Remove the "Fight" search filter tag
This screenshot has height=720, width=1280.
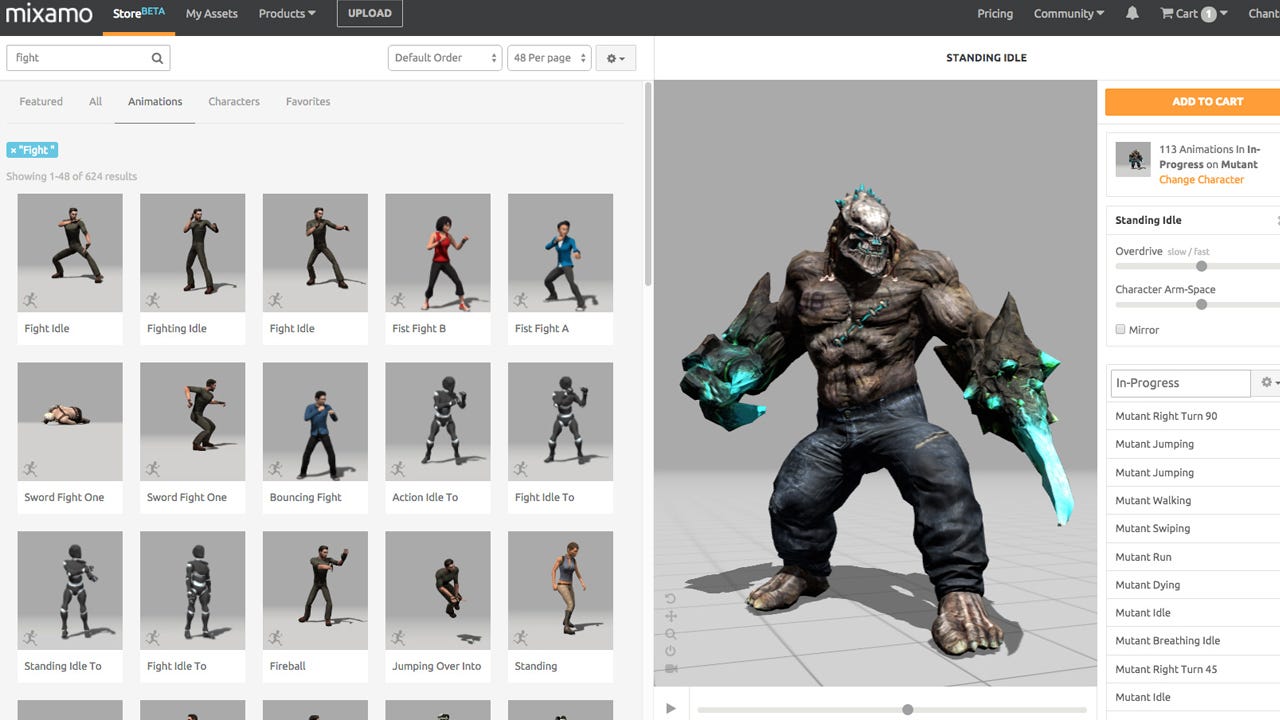[14, 150]
